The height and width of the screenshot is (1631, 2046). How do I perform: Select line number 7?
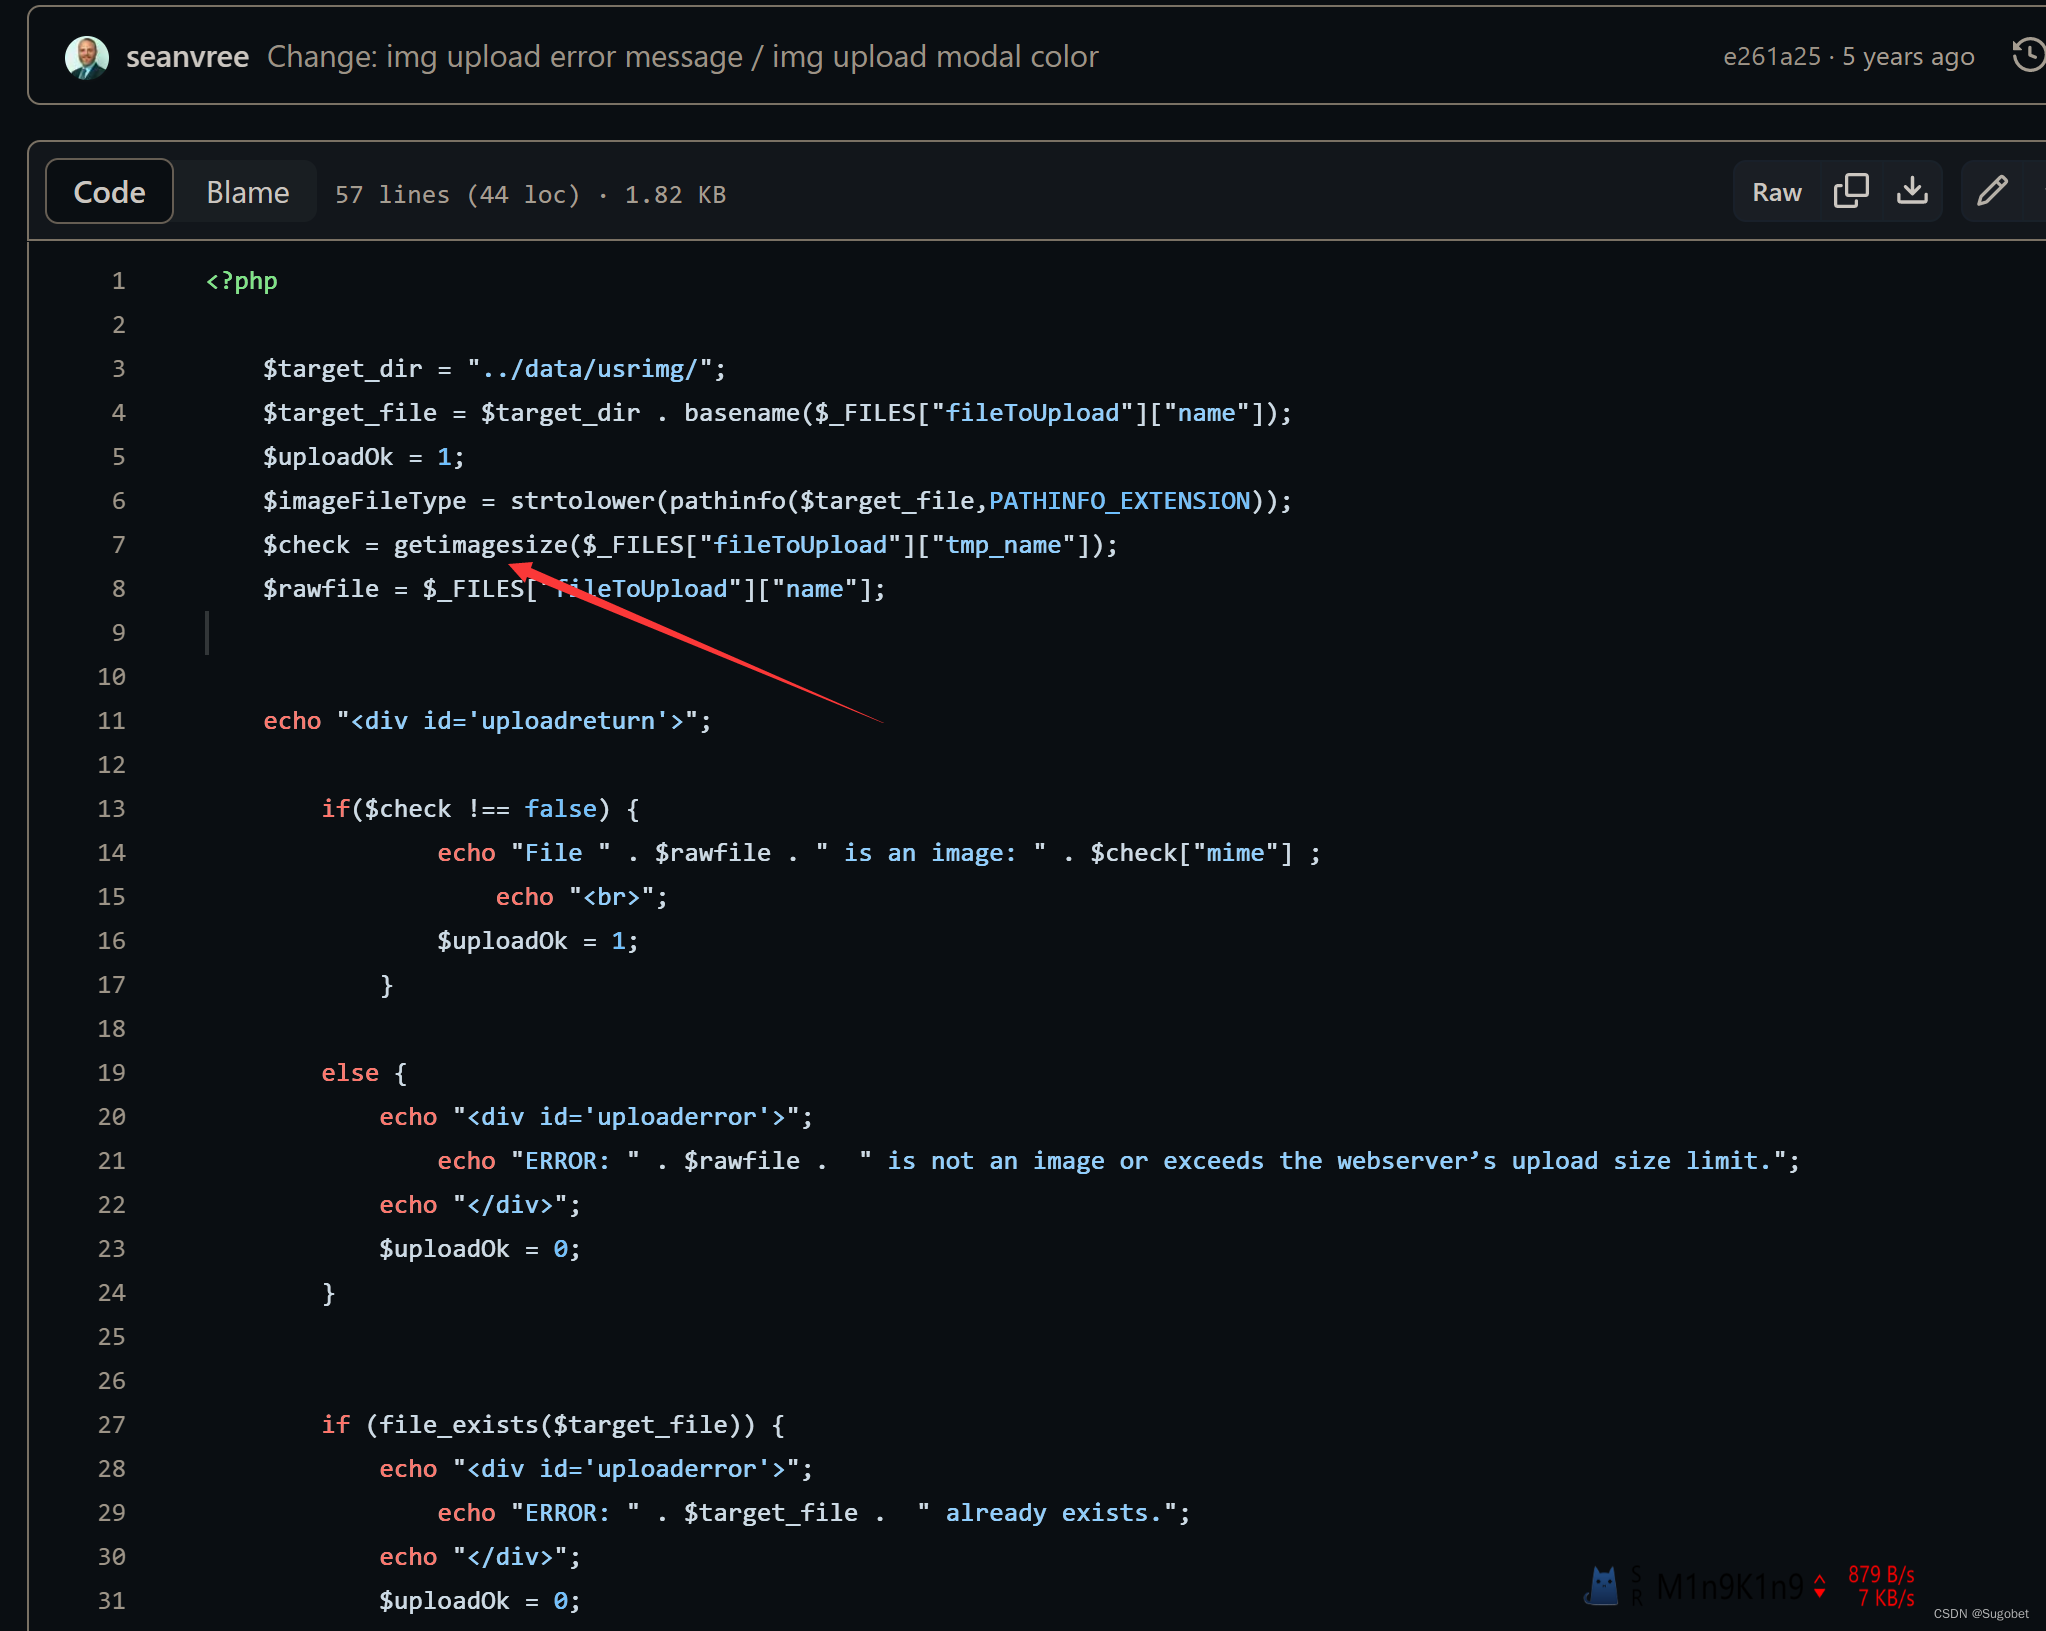tap(118, 545)
